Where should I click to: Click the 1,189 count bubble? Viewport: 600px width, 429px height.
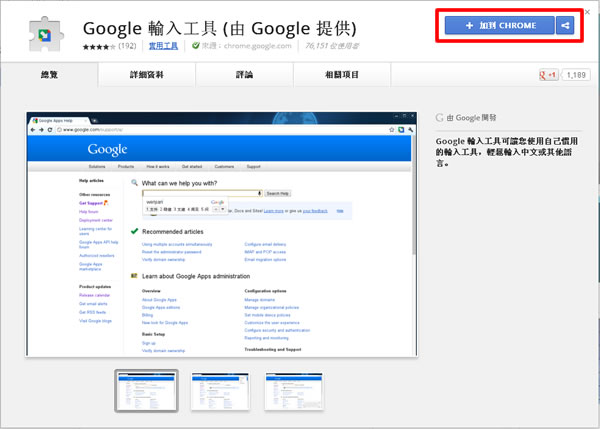(576, 75)
